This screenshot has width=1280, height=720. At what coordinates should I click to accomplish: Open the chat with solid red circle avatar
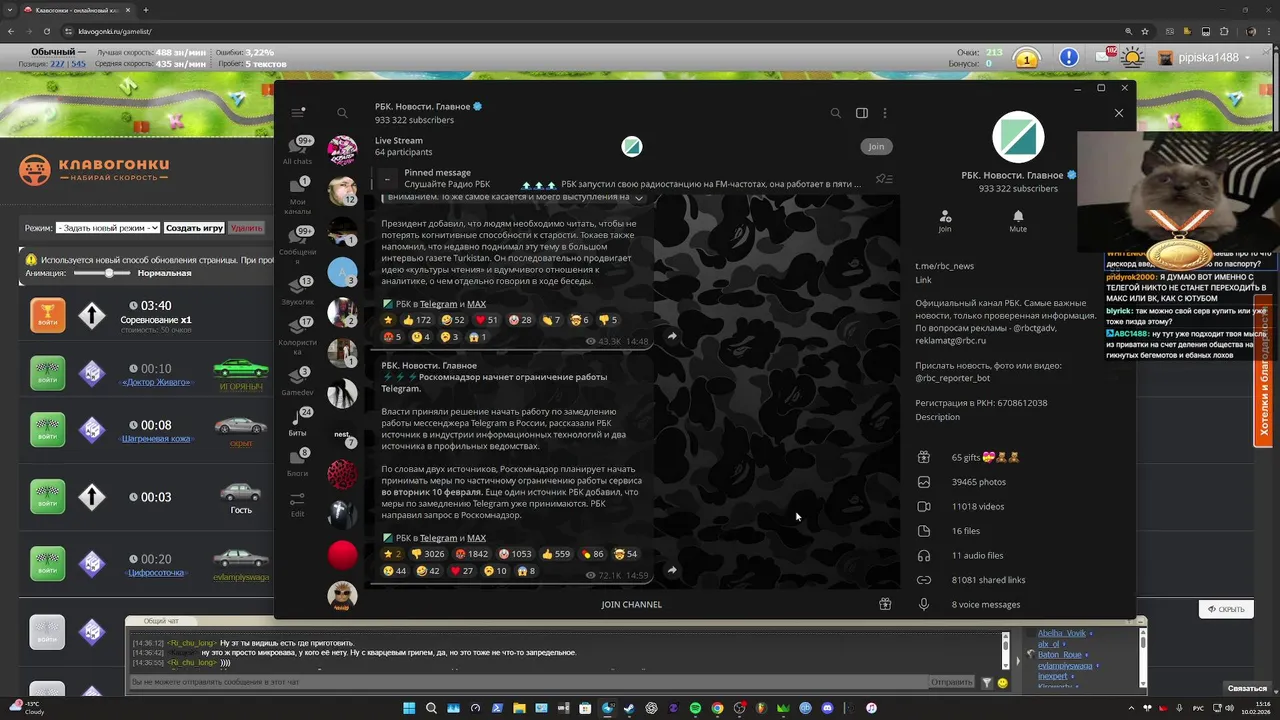(x=342, y=554)
